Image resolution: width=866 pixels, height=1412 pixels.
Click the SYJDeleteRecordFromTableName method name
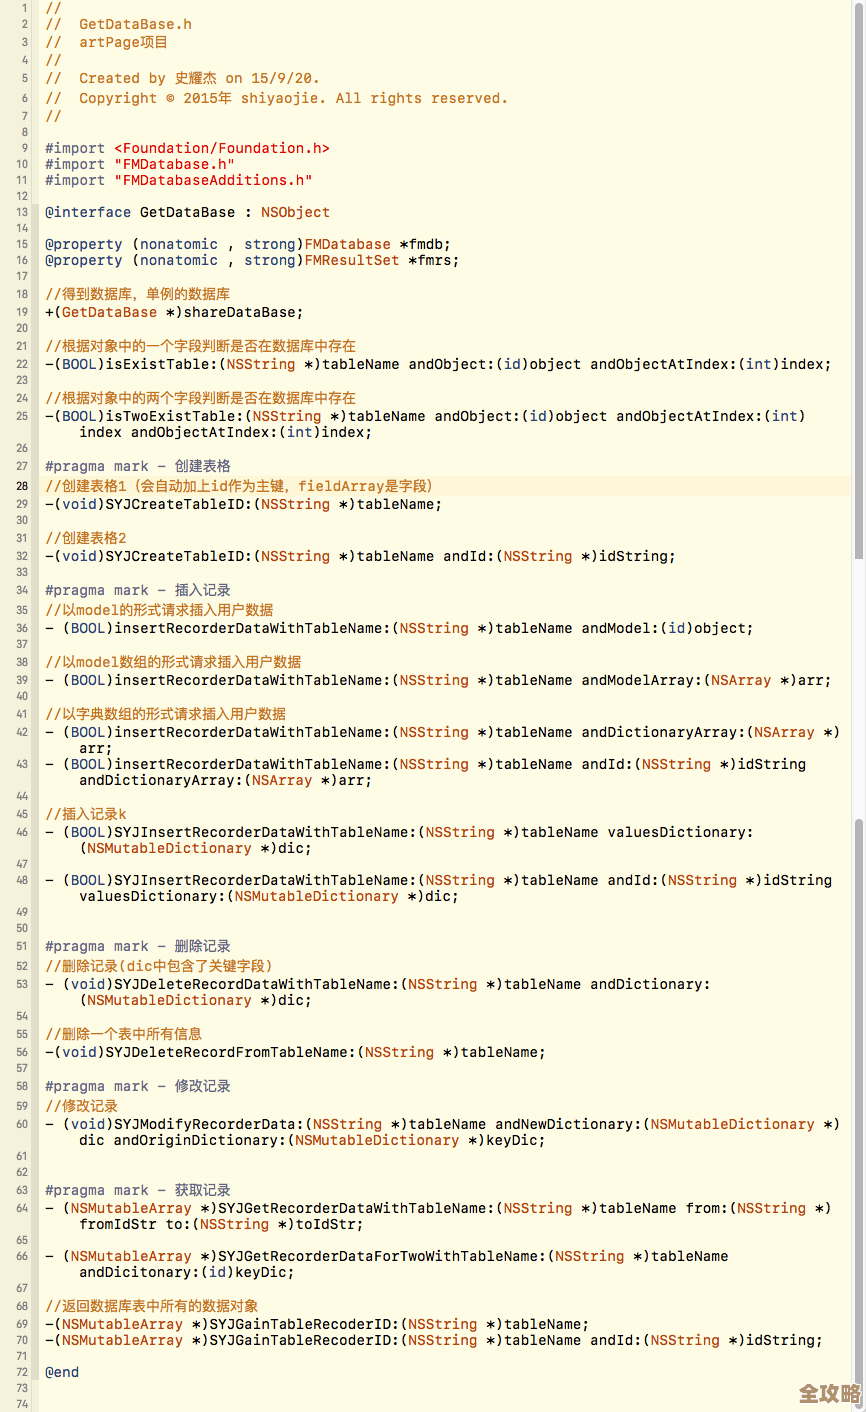click(229, 1052)
